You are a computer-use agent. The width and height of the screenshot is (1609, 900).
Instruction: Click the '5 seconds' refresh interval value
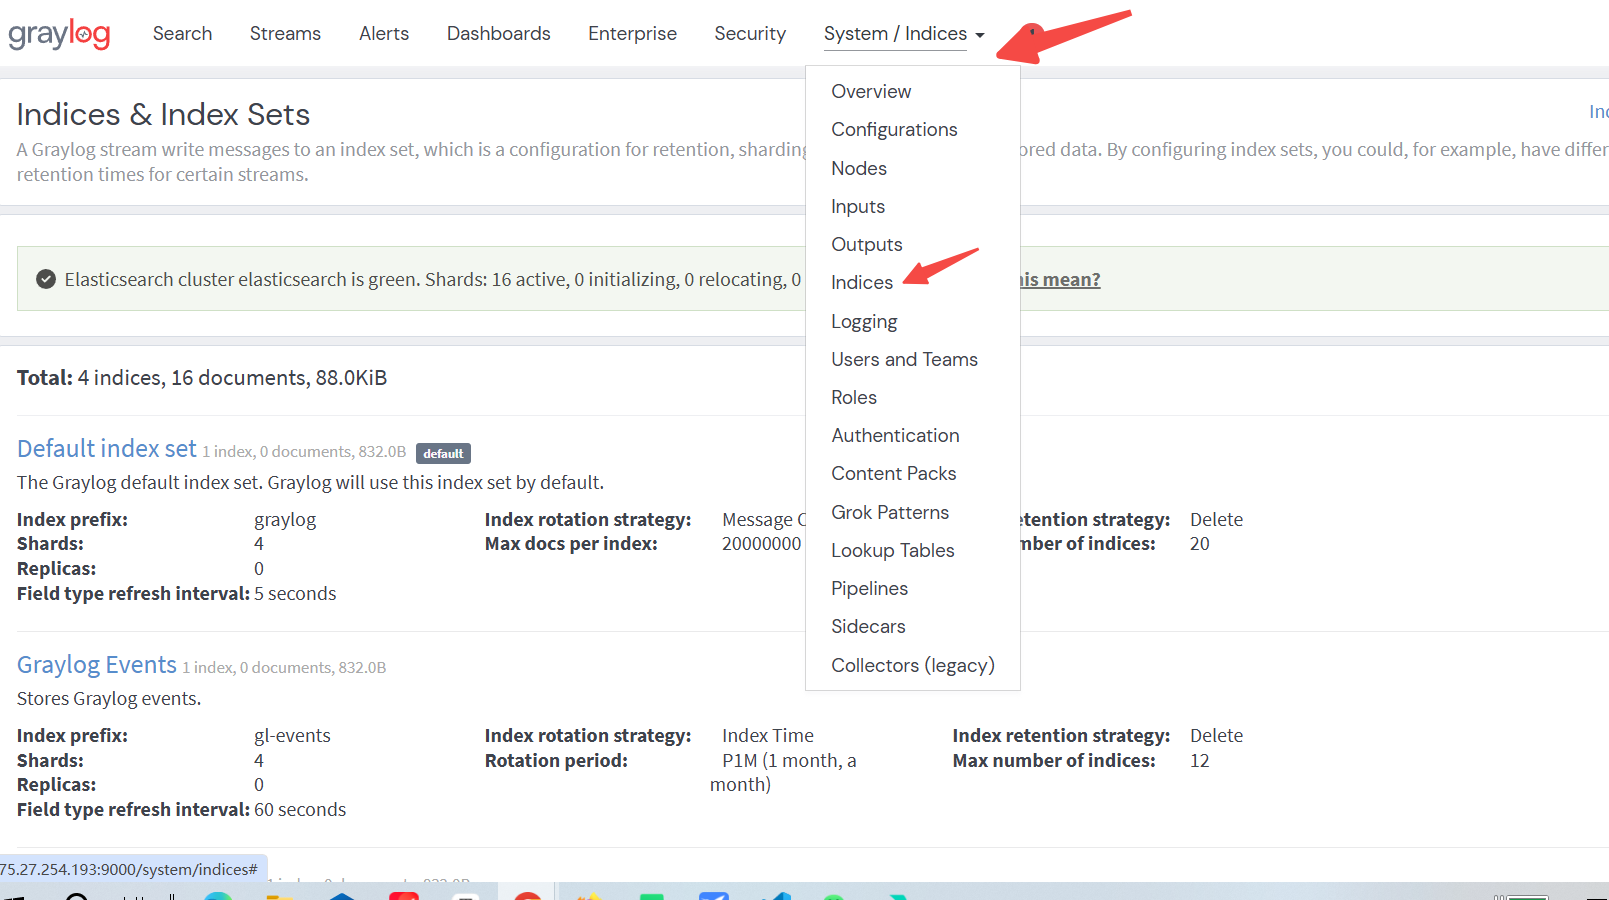tap(295, 593)
